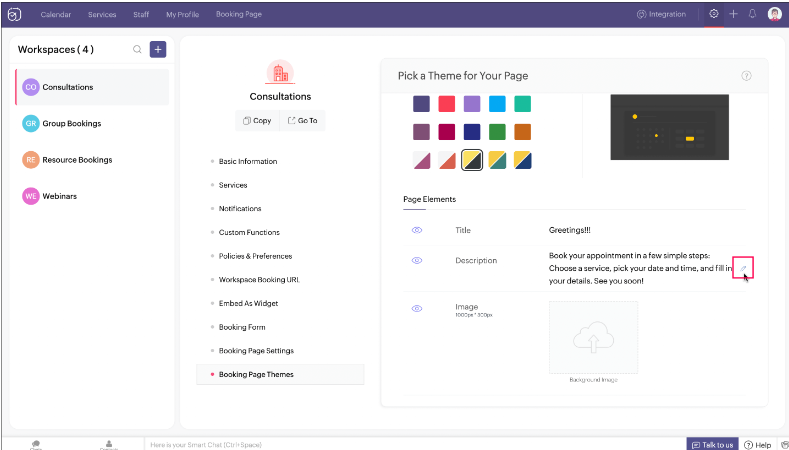Click the help question mark in theme panel

(746, 76)
